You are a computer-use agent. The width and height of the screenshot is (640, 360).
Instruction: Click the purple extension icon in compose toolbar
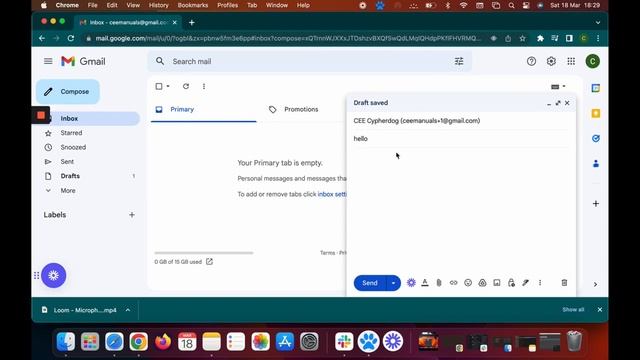pyautogui.click(x=411, y=282)
